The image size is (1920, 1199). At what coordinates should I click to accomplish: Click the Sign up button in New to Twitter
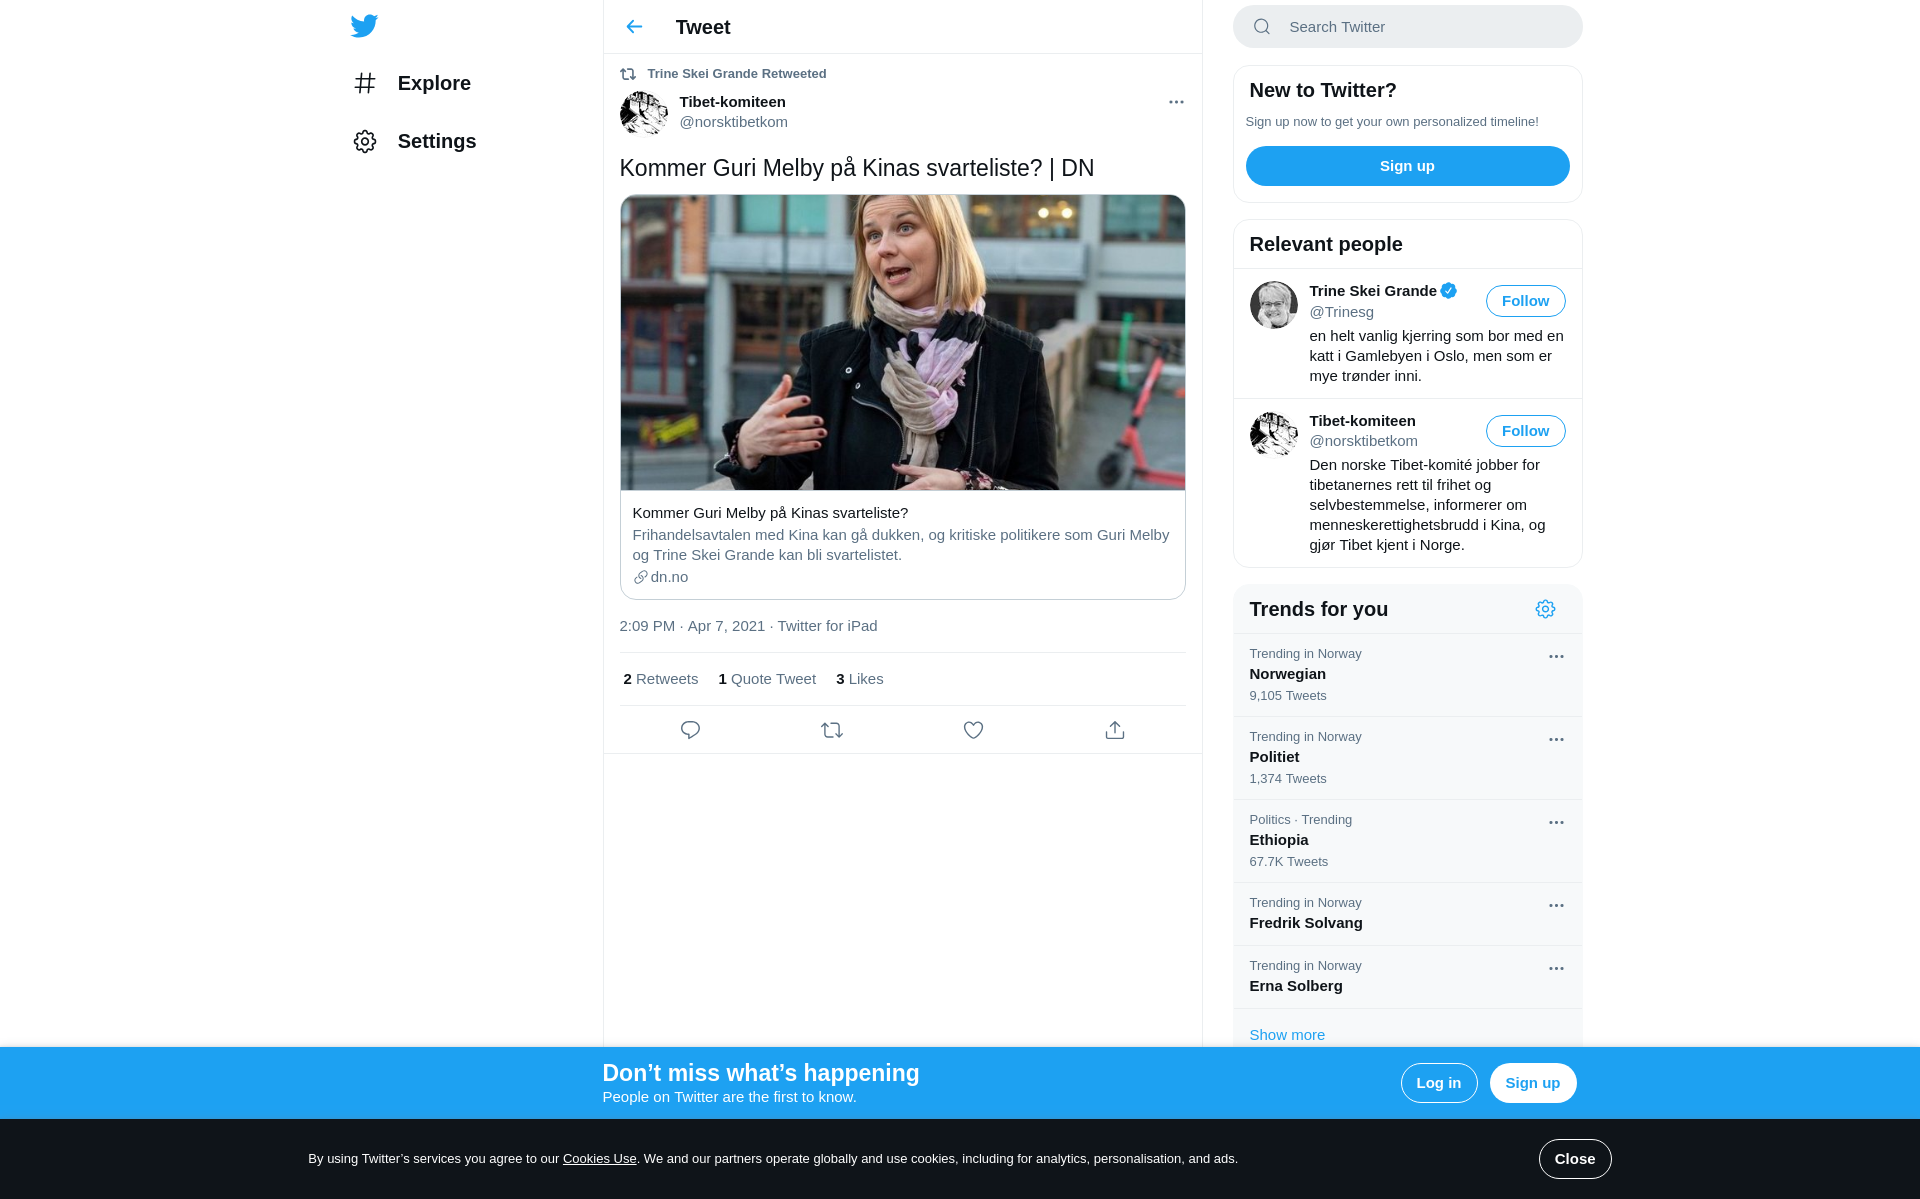(x=1407, y=166)
